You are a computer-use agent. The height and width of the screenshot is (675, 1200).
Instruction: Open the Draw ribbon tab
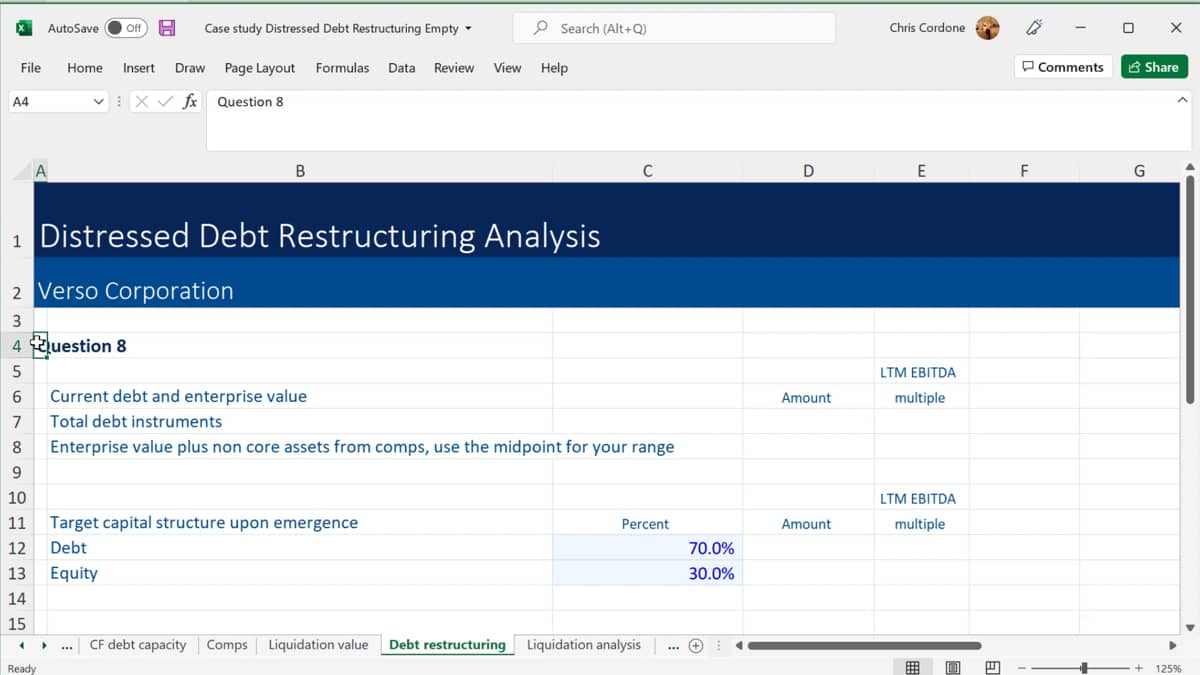pyautogui.click(x=190, y=68)
